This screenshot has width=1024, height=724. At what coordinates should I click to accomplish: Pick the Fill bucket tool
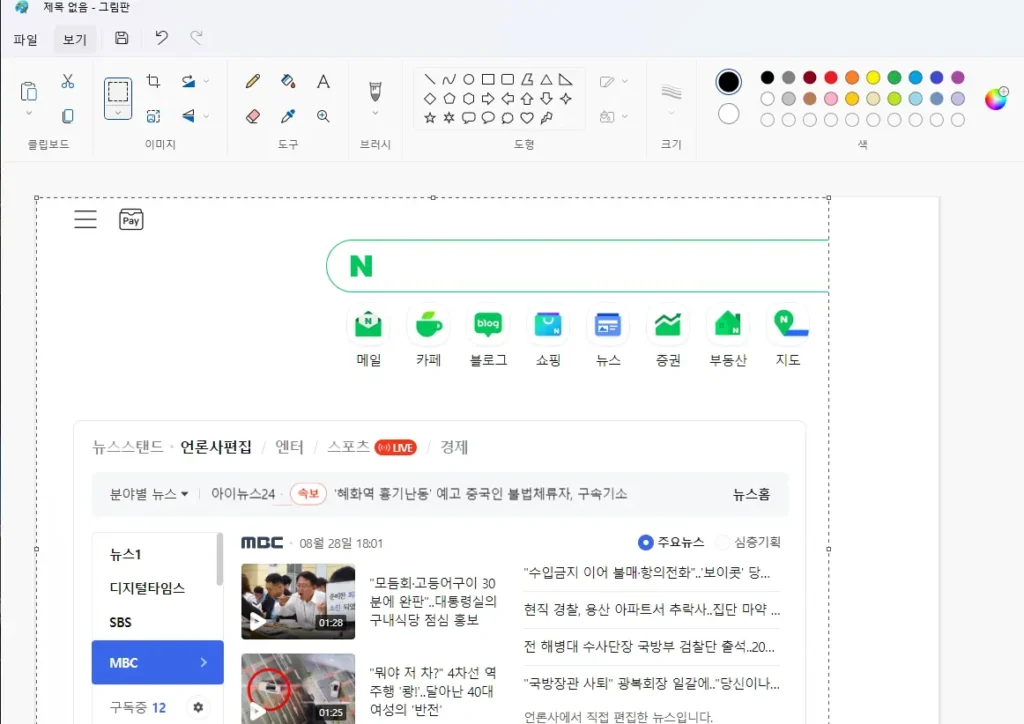[288, 82]
